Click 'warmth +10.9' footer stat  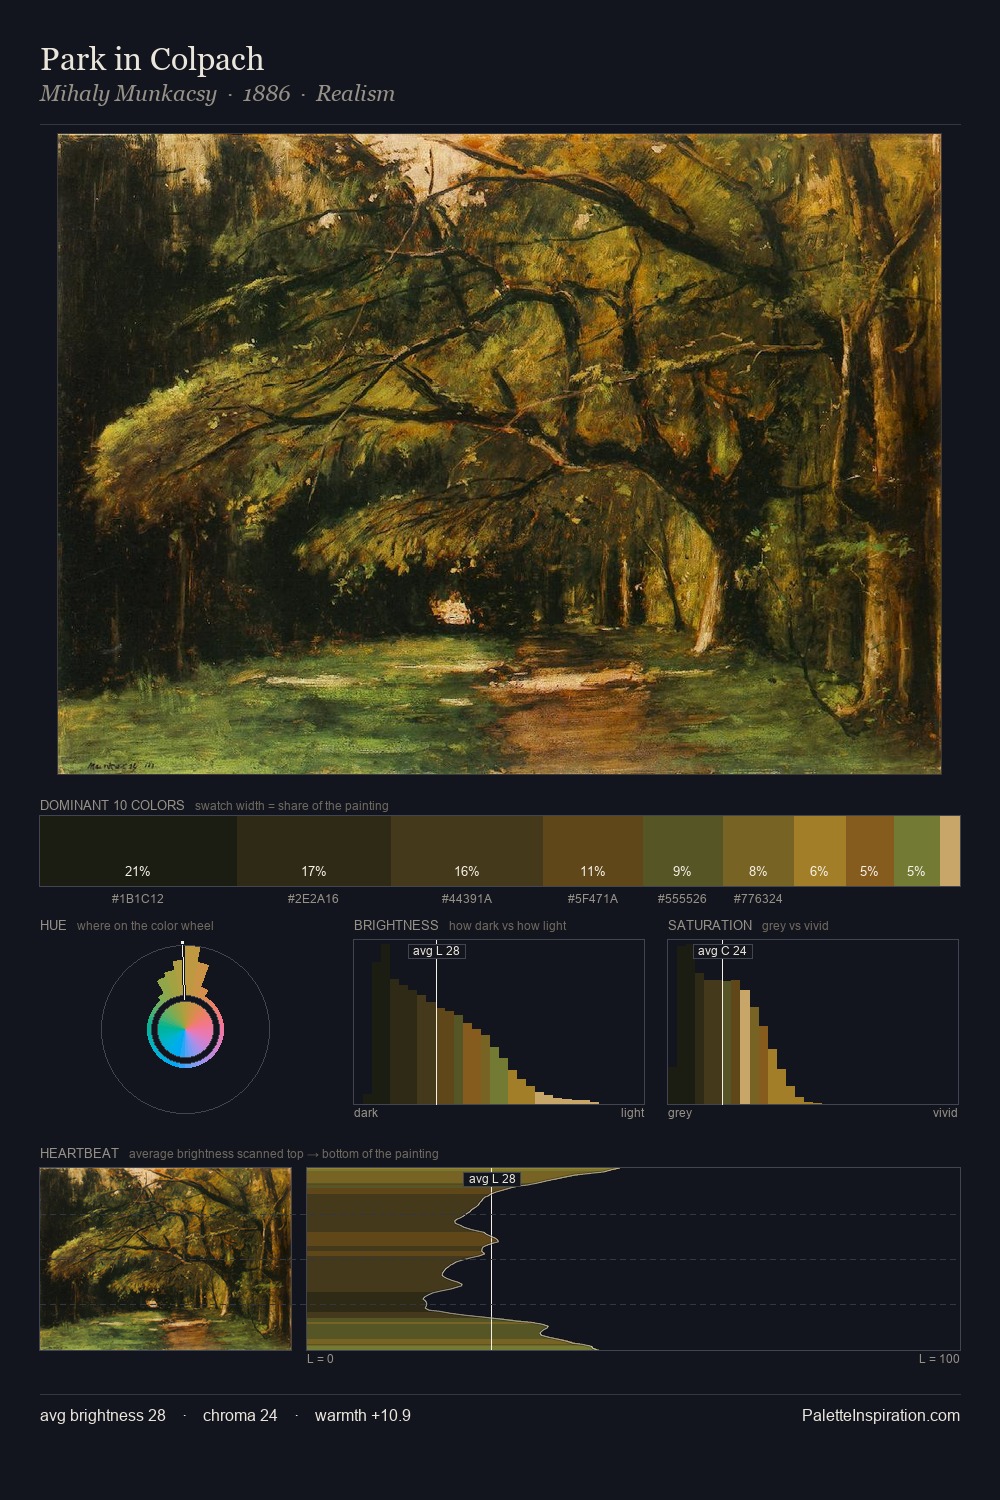(363, 1415)
